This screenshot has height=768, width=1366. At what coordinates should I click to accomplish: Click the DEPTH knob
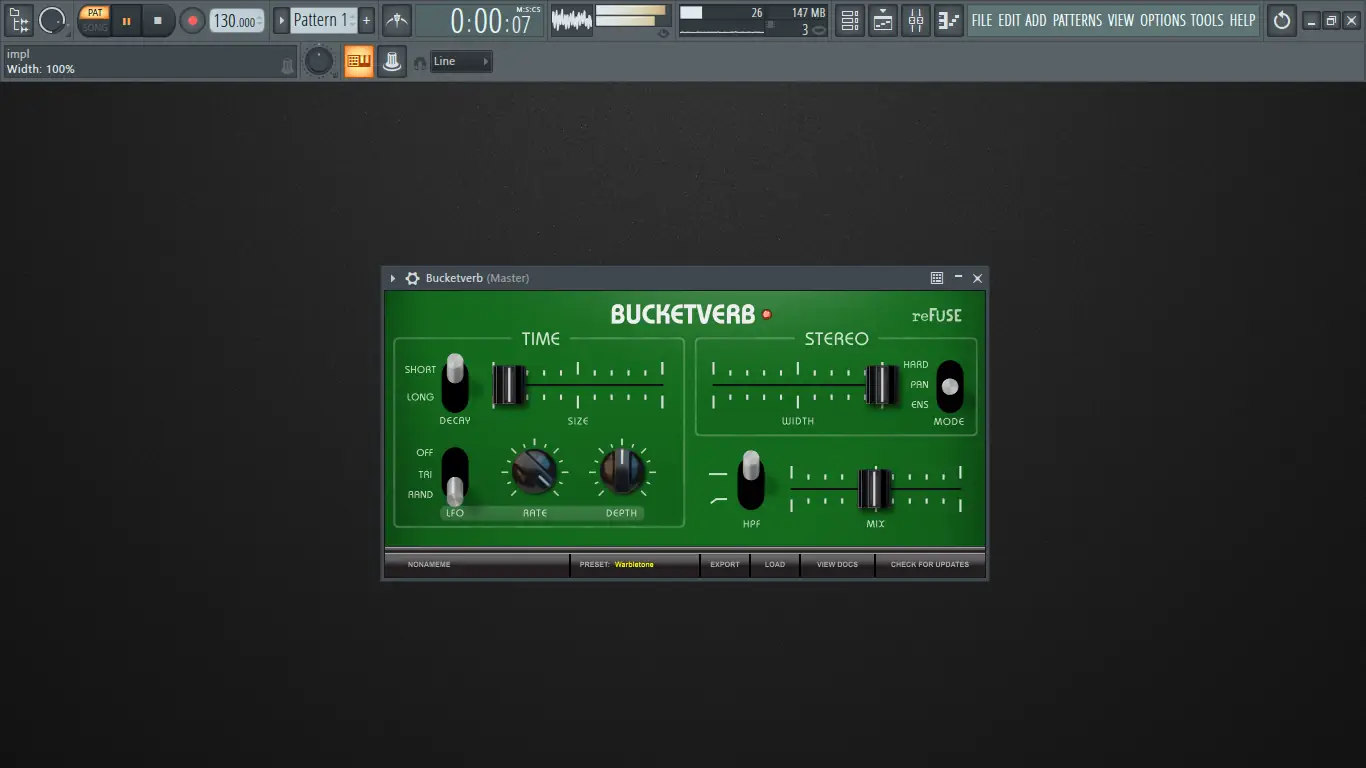tap(622, 470)
